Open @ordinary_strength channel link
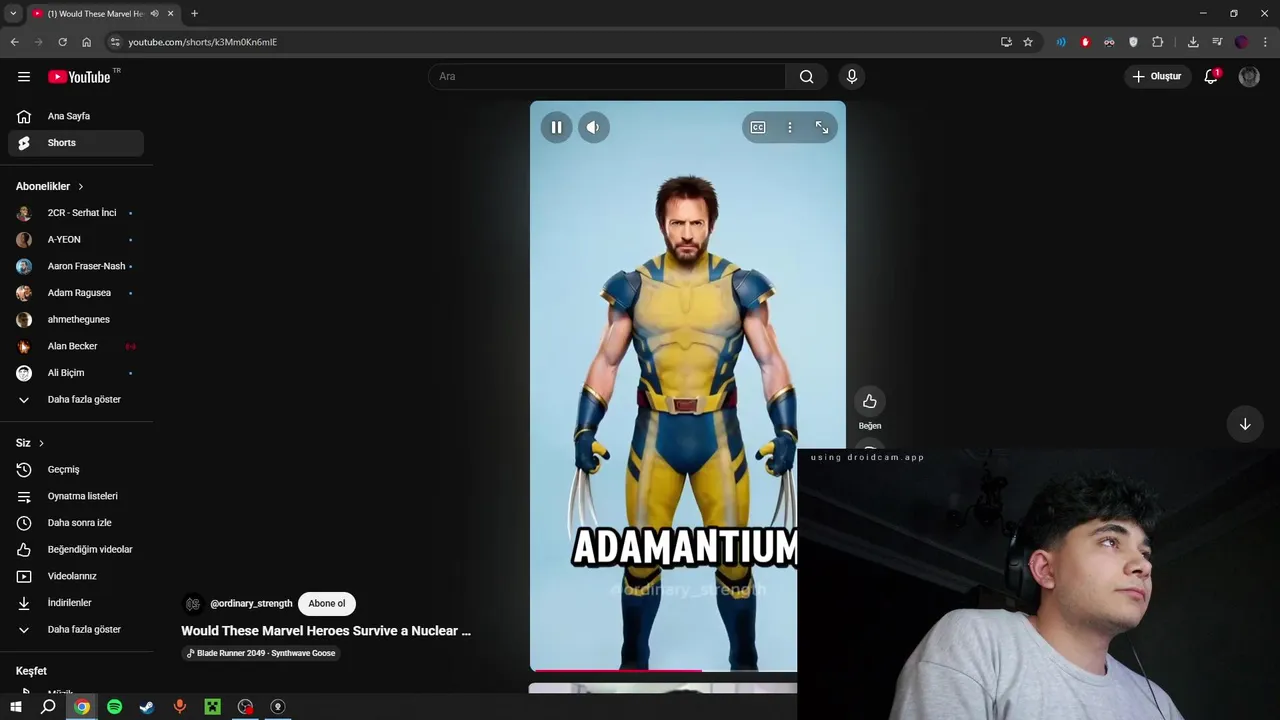 pos(251,604)
